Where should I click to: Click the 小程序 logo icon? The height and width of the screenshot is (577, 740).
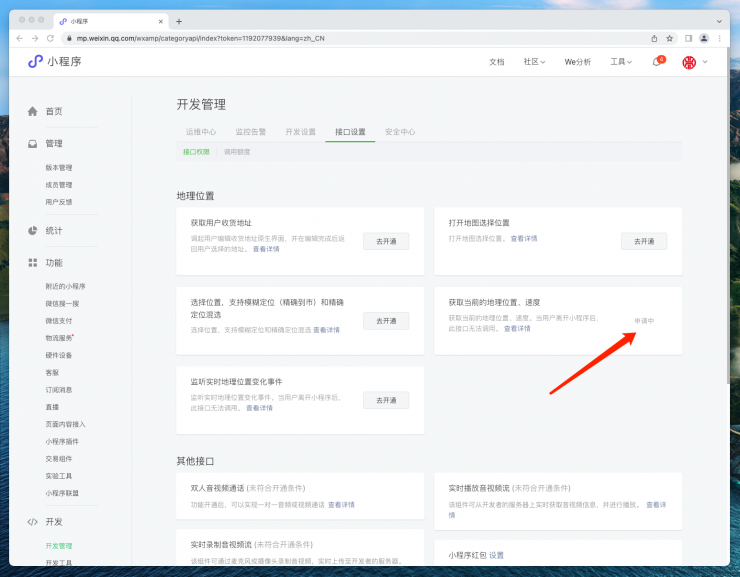(35, 62)
